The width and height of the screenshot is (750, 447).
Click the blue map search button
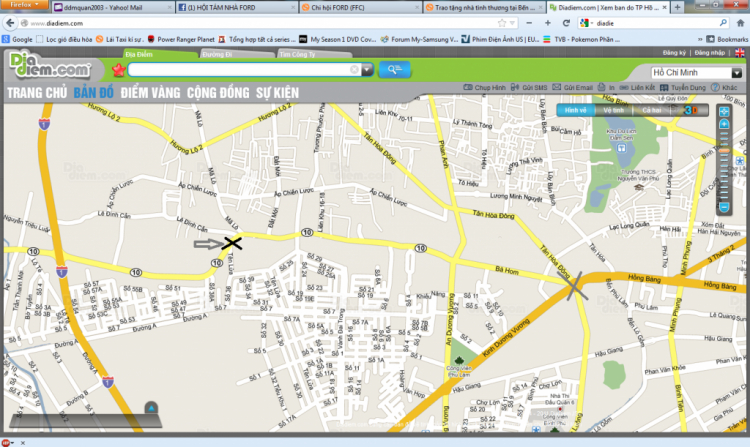click(395, 70)
